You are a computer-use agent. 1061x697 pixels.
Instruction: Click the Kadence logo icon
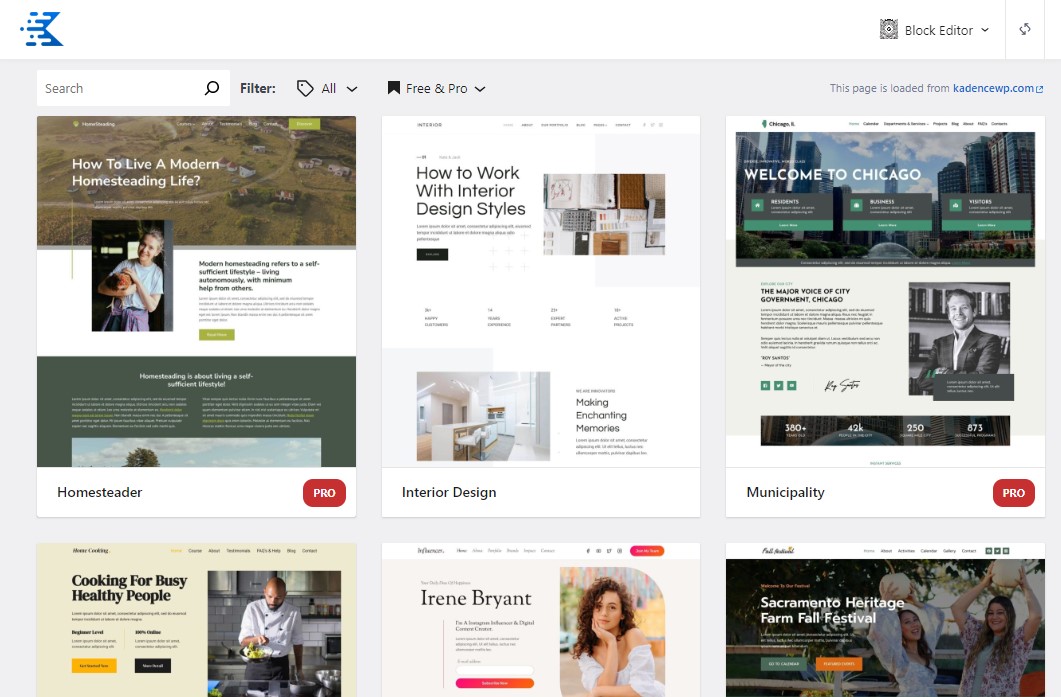42,29
